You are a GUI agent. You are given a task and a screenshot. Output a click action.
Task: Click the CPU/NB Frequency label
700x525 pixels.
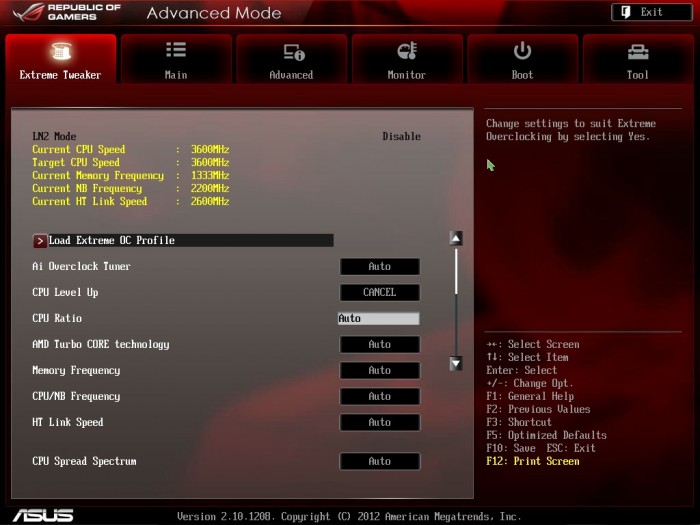tap(76, 396)
